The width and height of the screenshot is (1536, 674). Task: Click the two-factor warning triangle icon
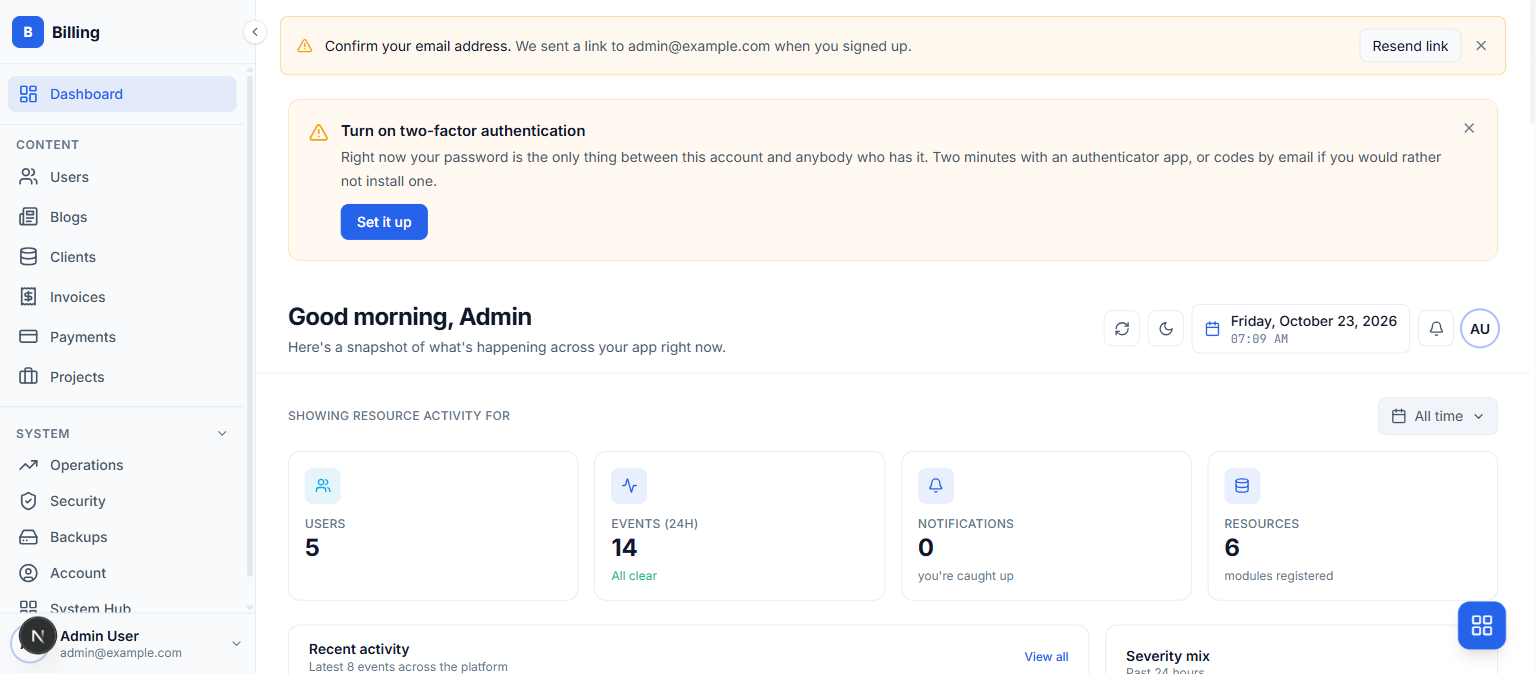318,132
